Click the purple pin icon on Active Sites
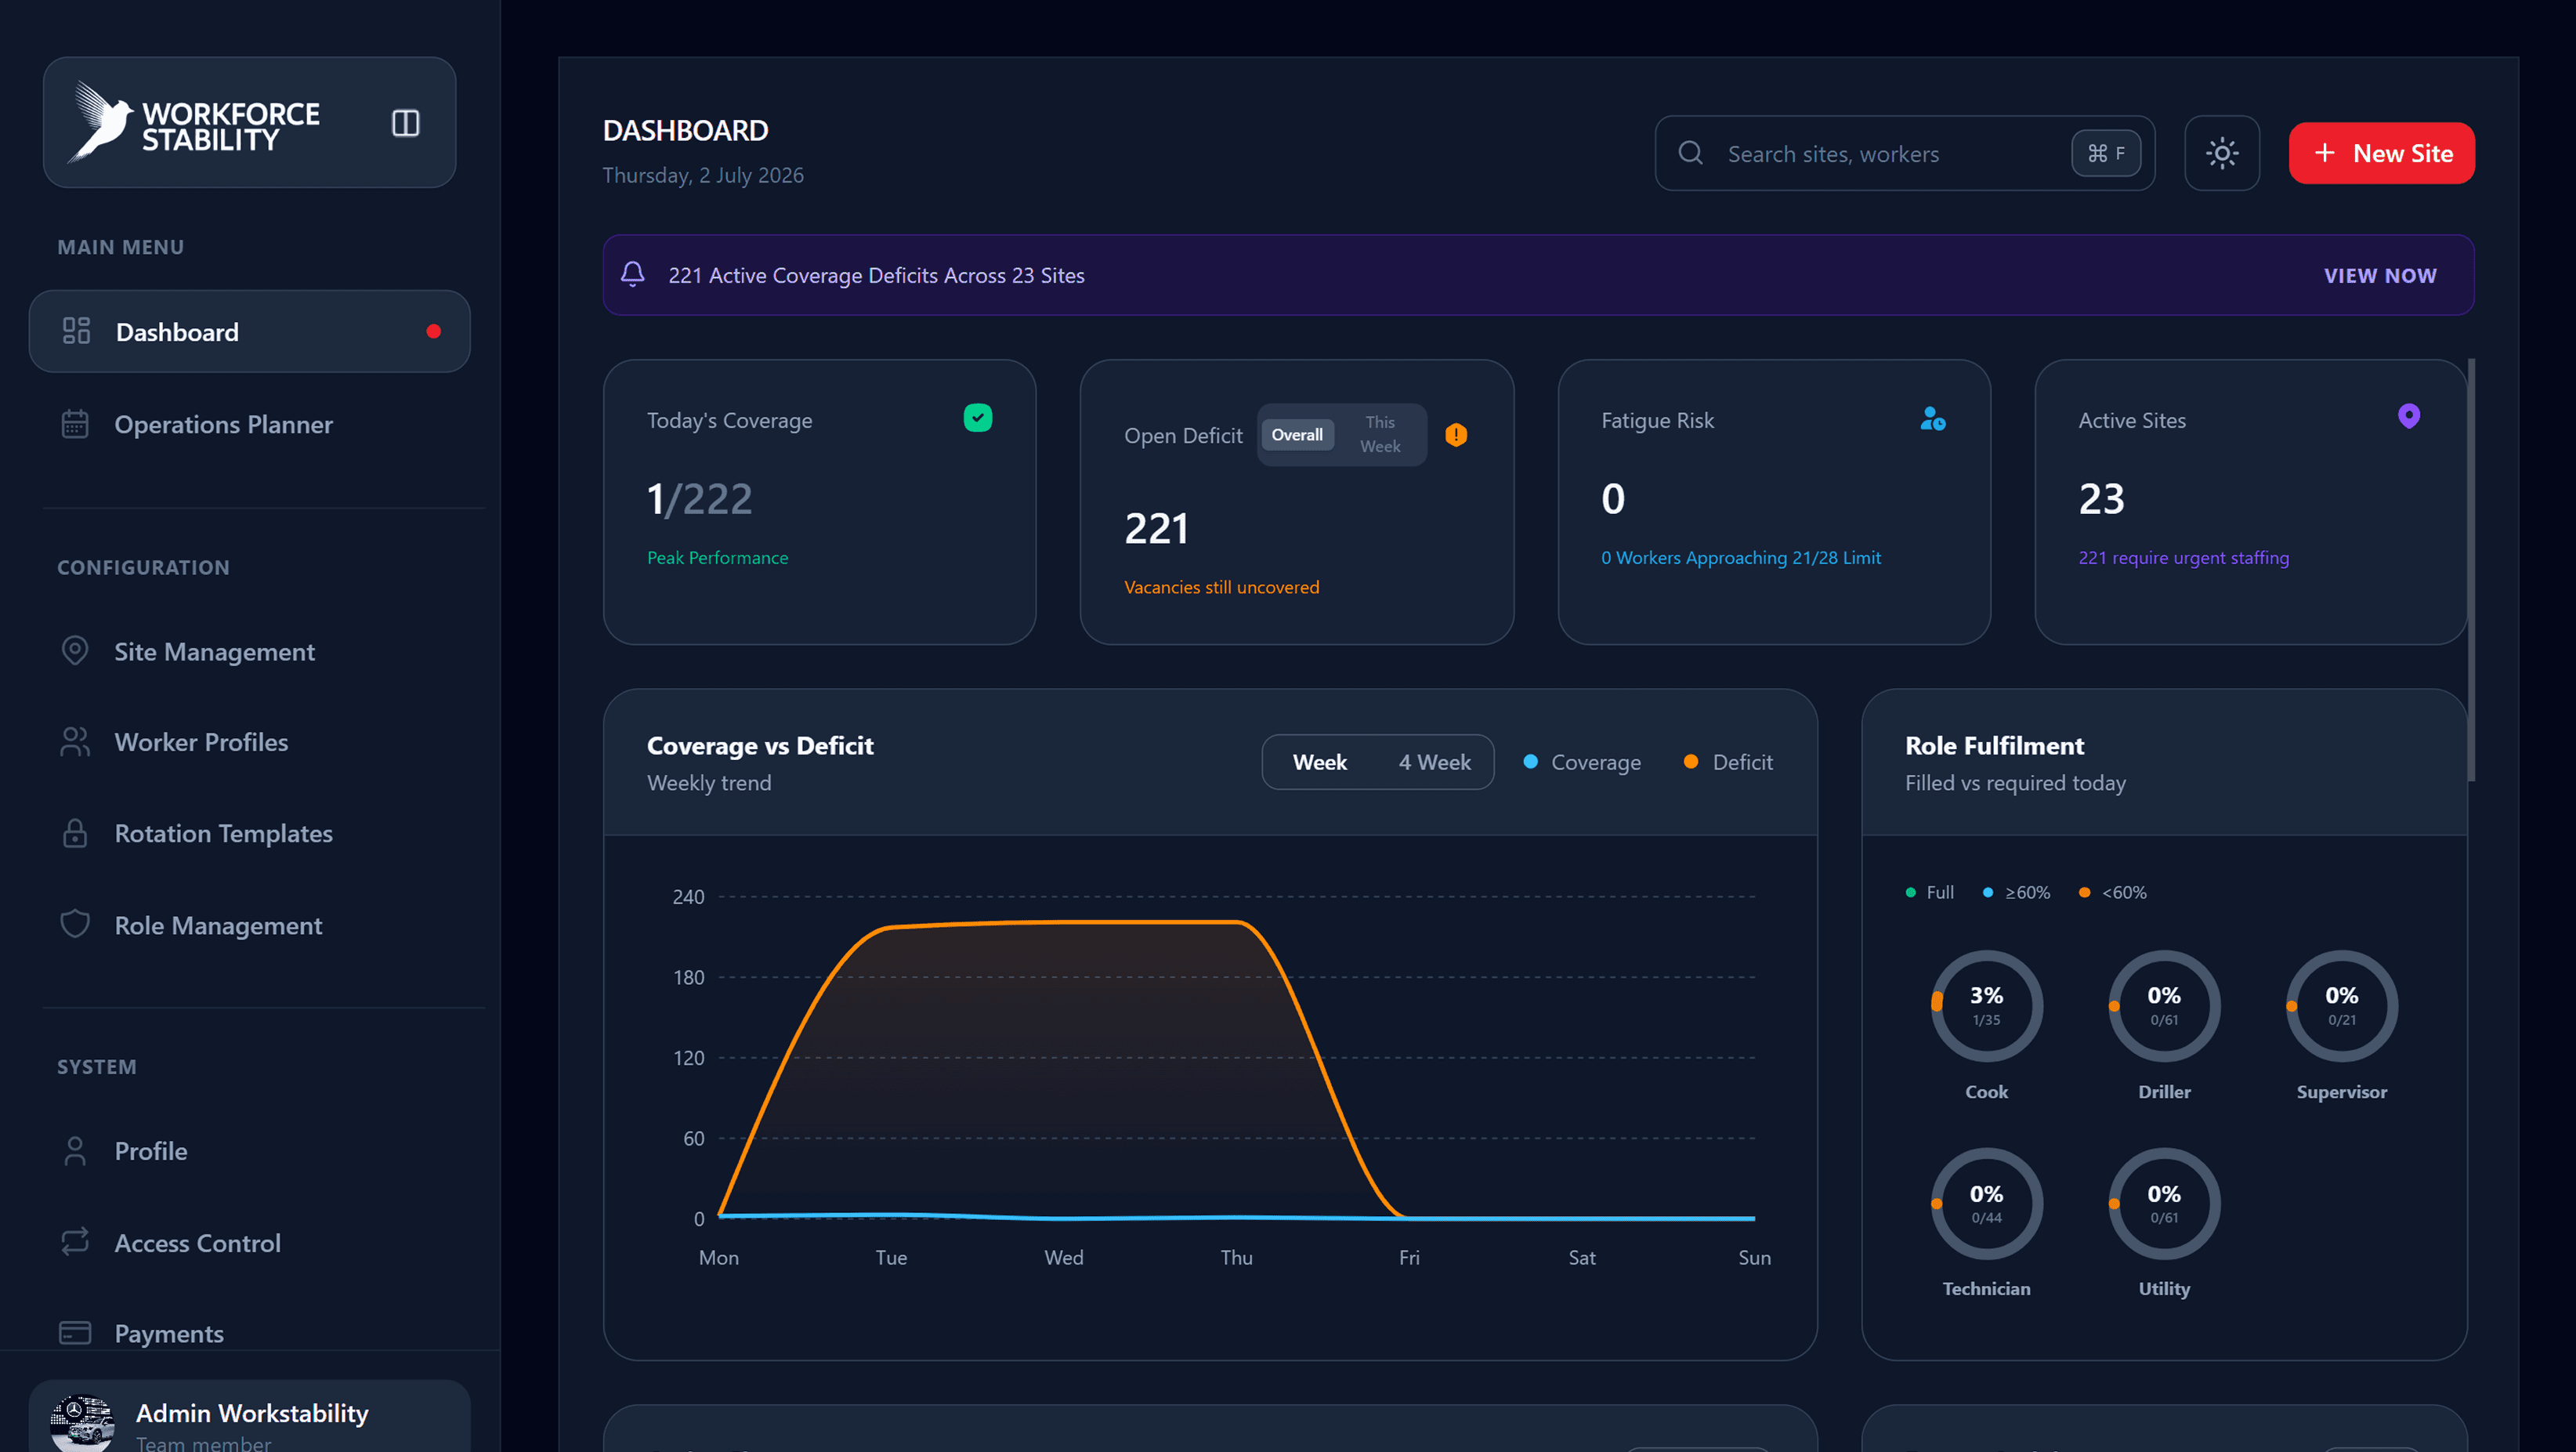Screen dimensions: 2576x1452 click(x=2409, y=416)
